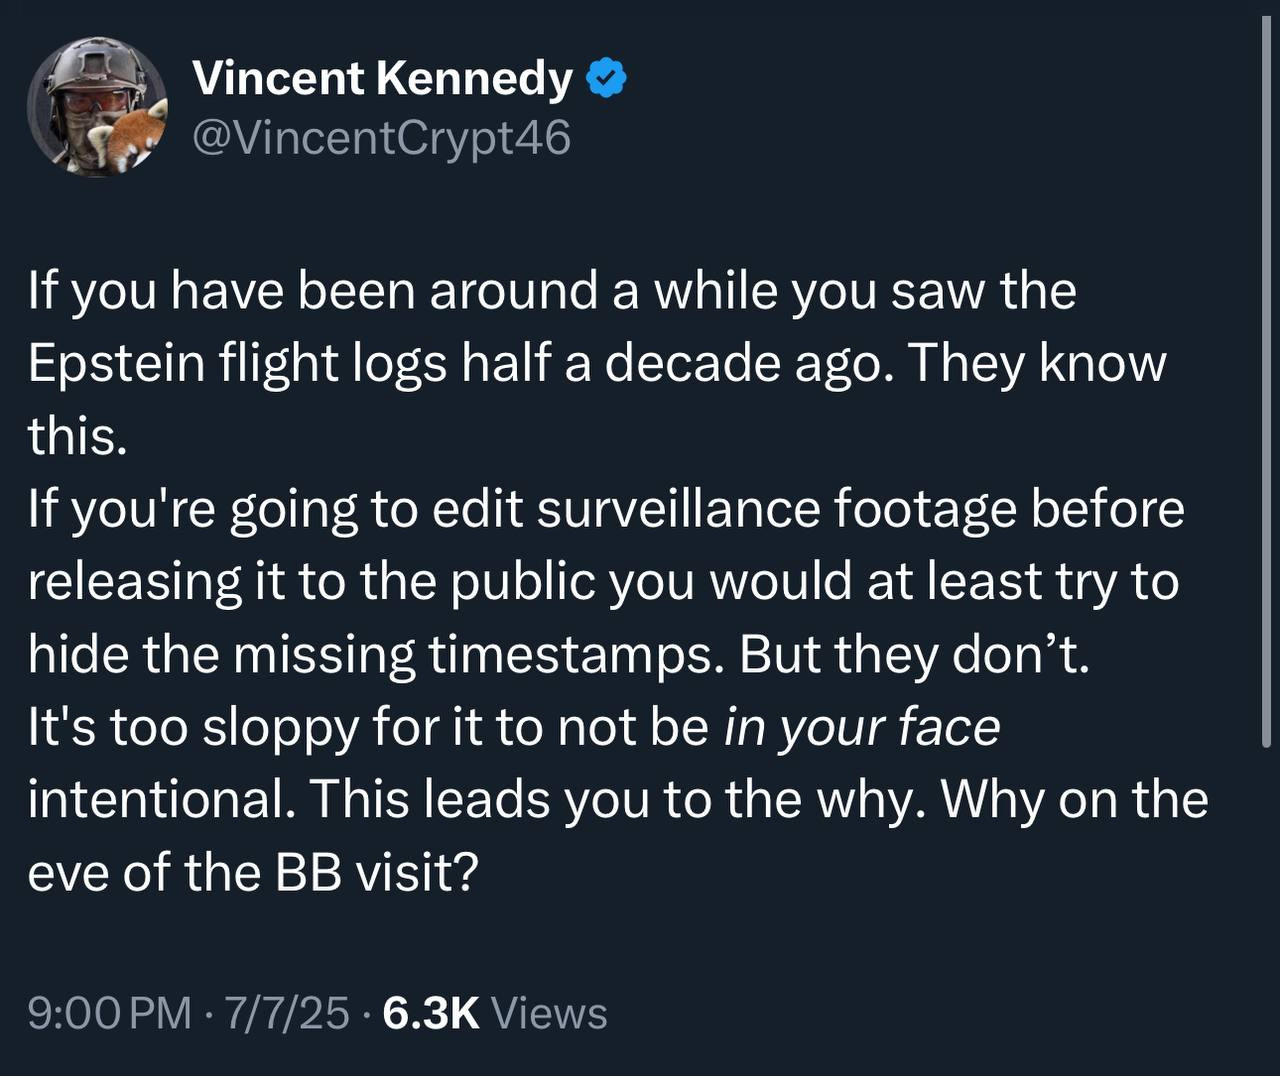Image resolution: width=1280 pixels, height=1076 pixels.
Task: Click the phrase "missing timestamps"
Action: click(573, 655)
